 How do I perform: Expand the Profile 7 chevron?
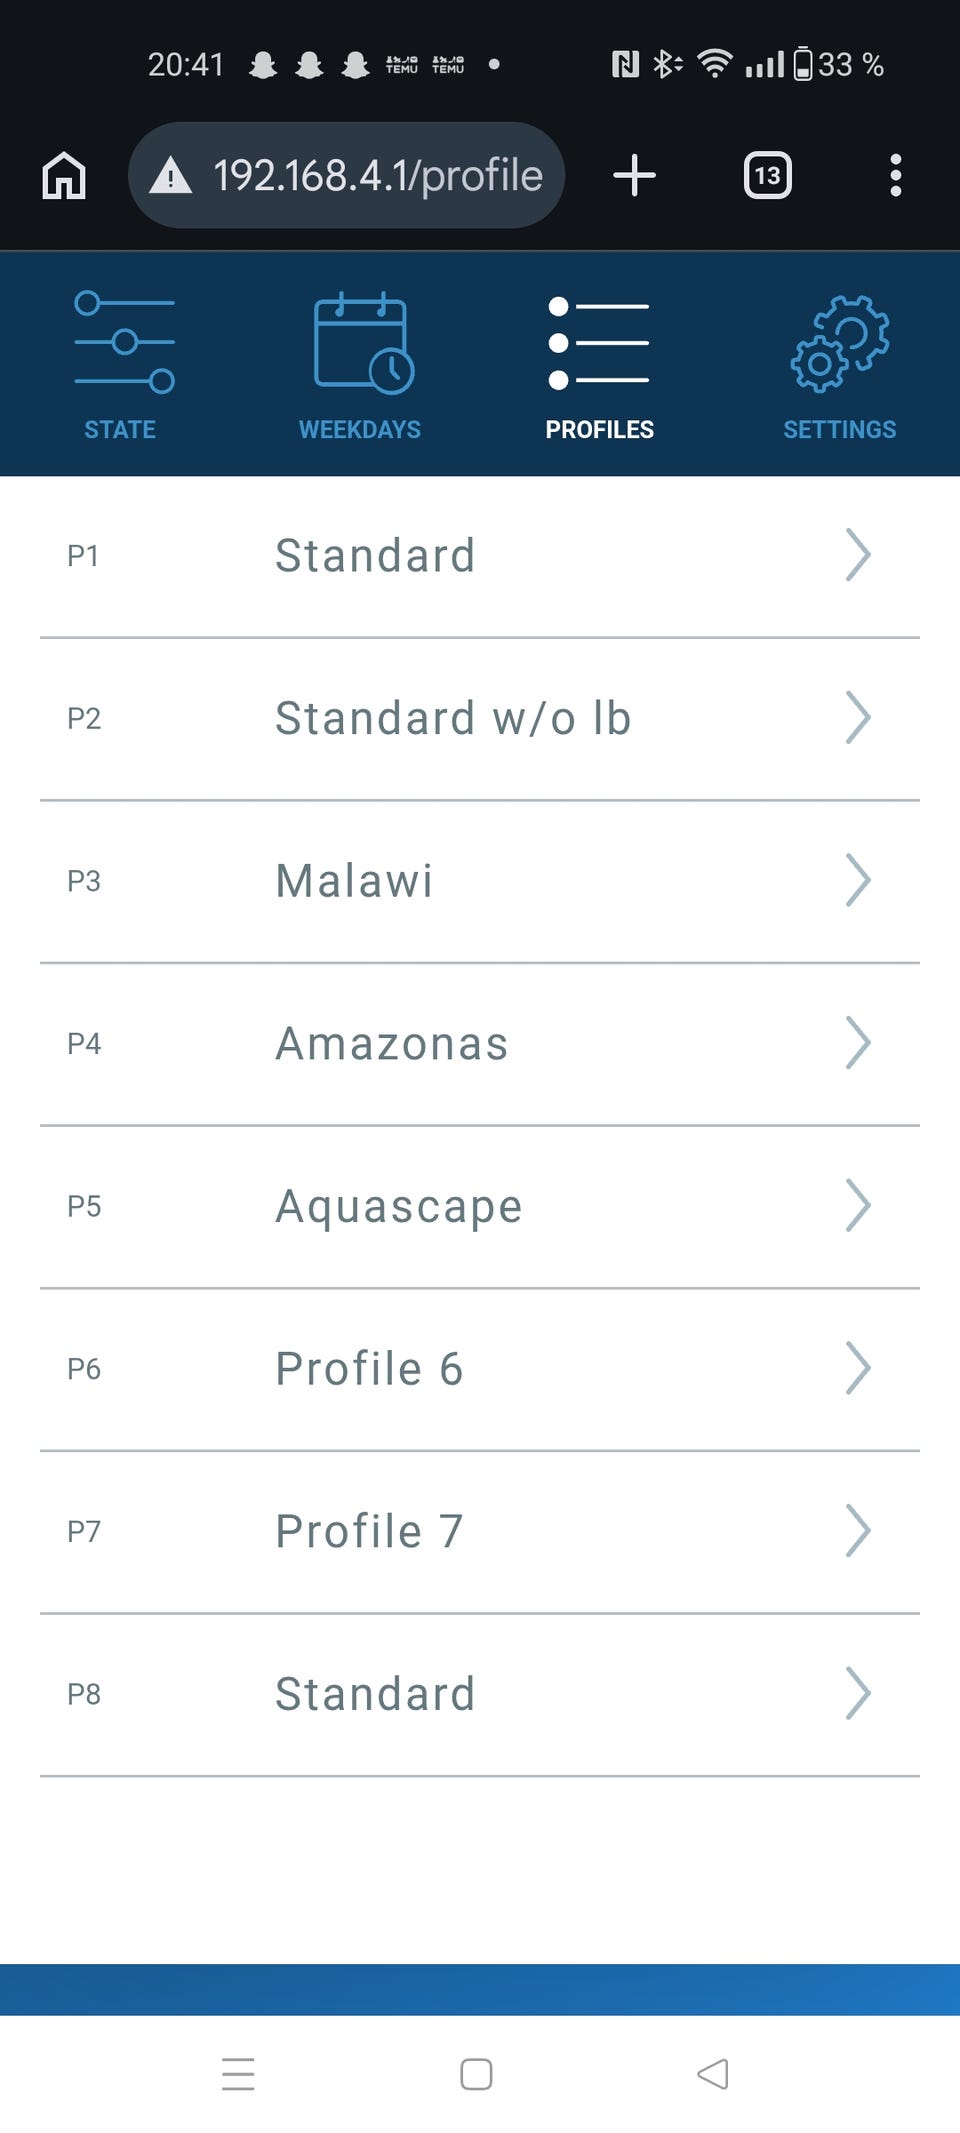[857, 1530]
